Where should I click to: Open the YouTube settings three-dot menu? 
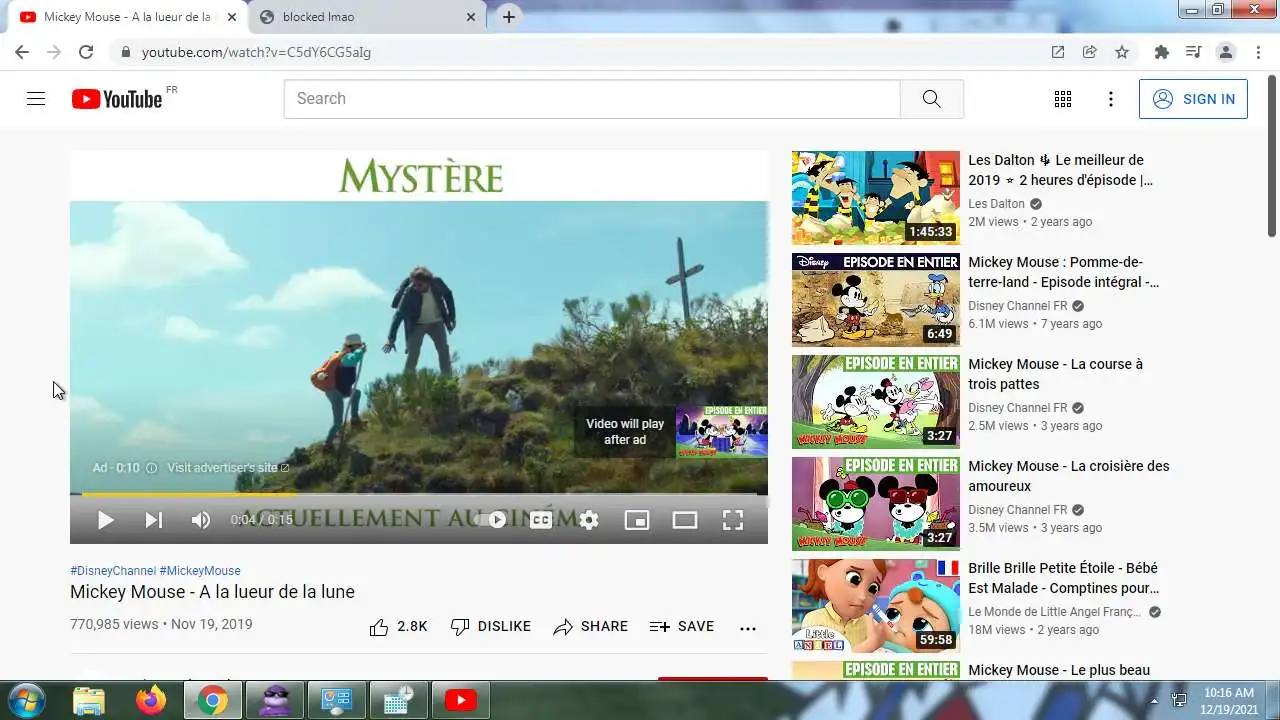(1110, 99)
